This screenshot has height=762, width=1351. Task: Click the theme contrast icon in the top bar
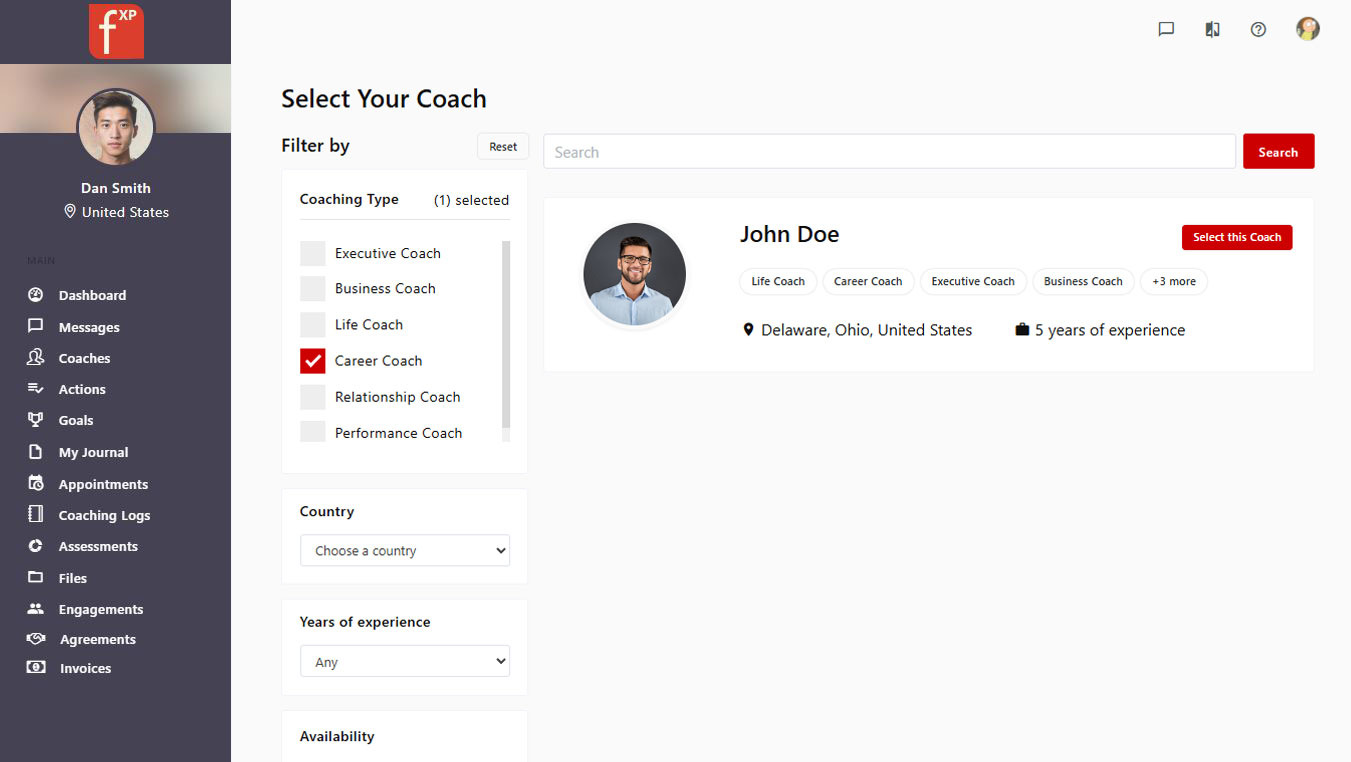[x=1212, y=29]
